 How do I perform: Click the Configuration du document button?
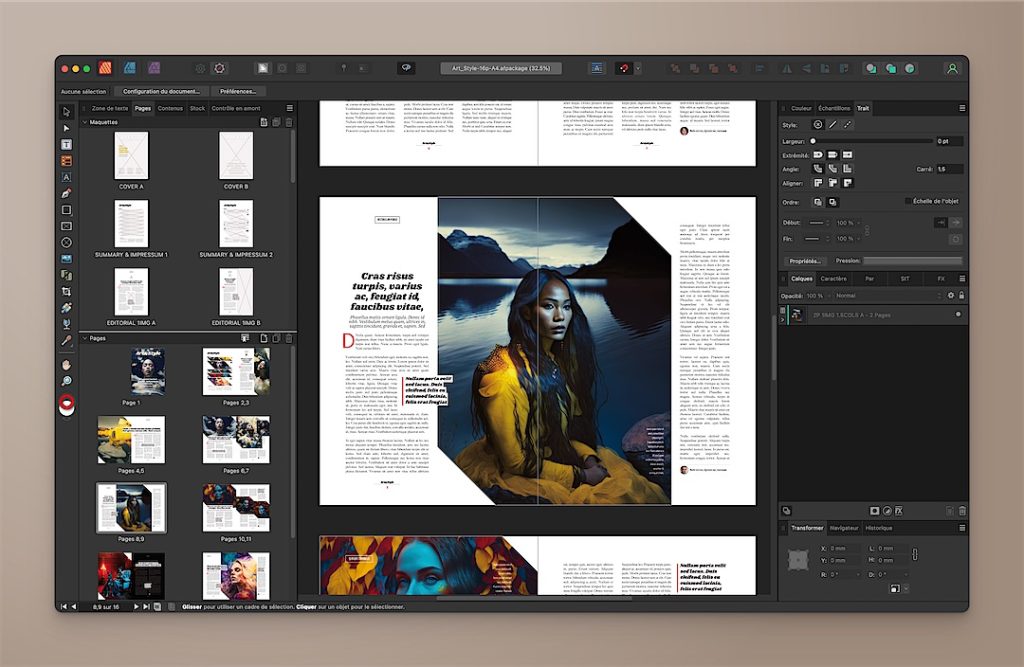coord(160,91)
